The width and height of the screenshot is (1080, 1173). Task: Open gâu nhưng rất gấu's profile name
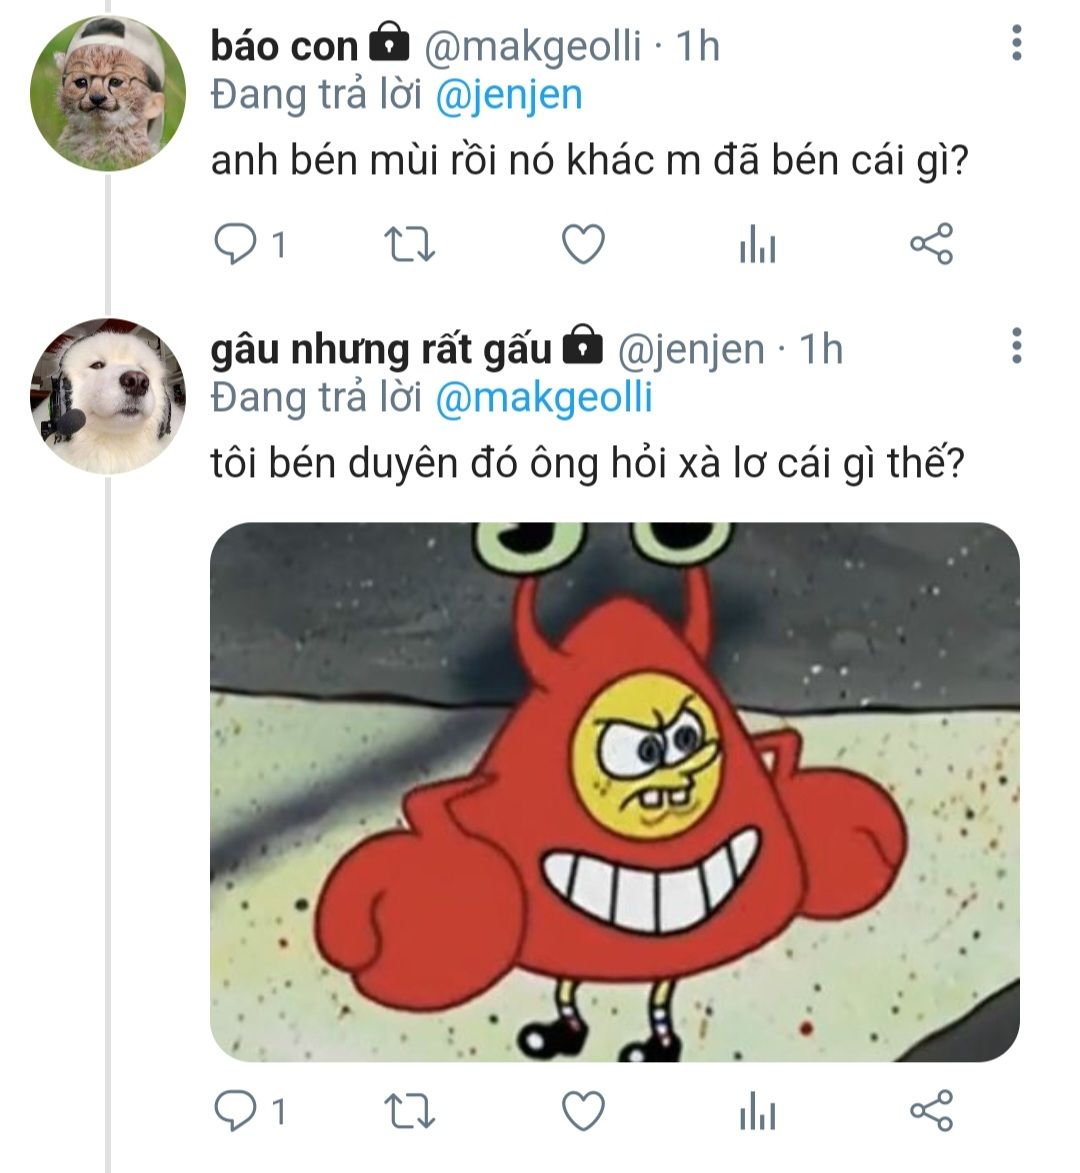(x=380, y=349)
